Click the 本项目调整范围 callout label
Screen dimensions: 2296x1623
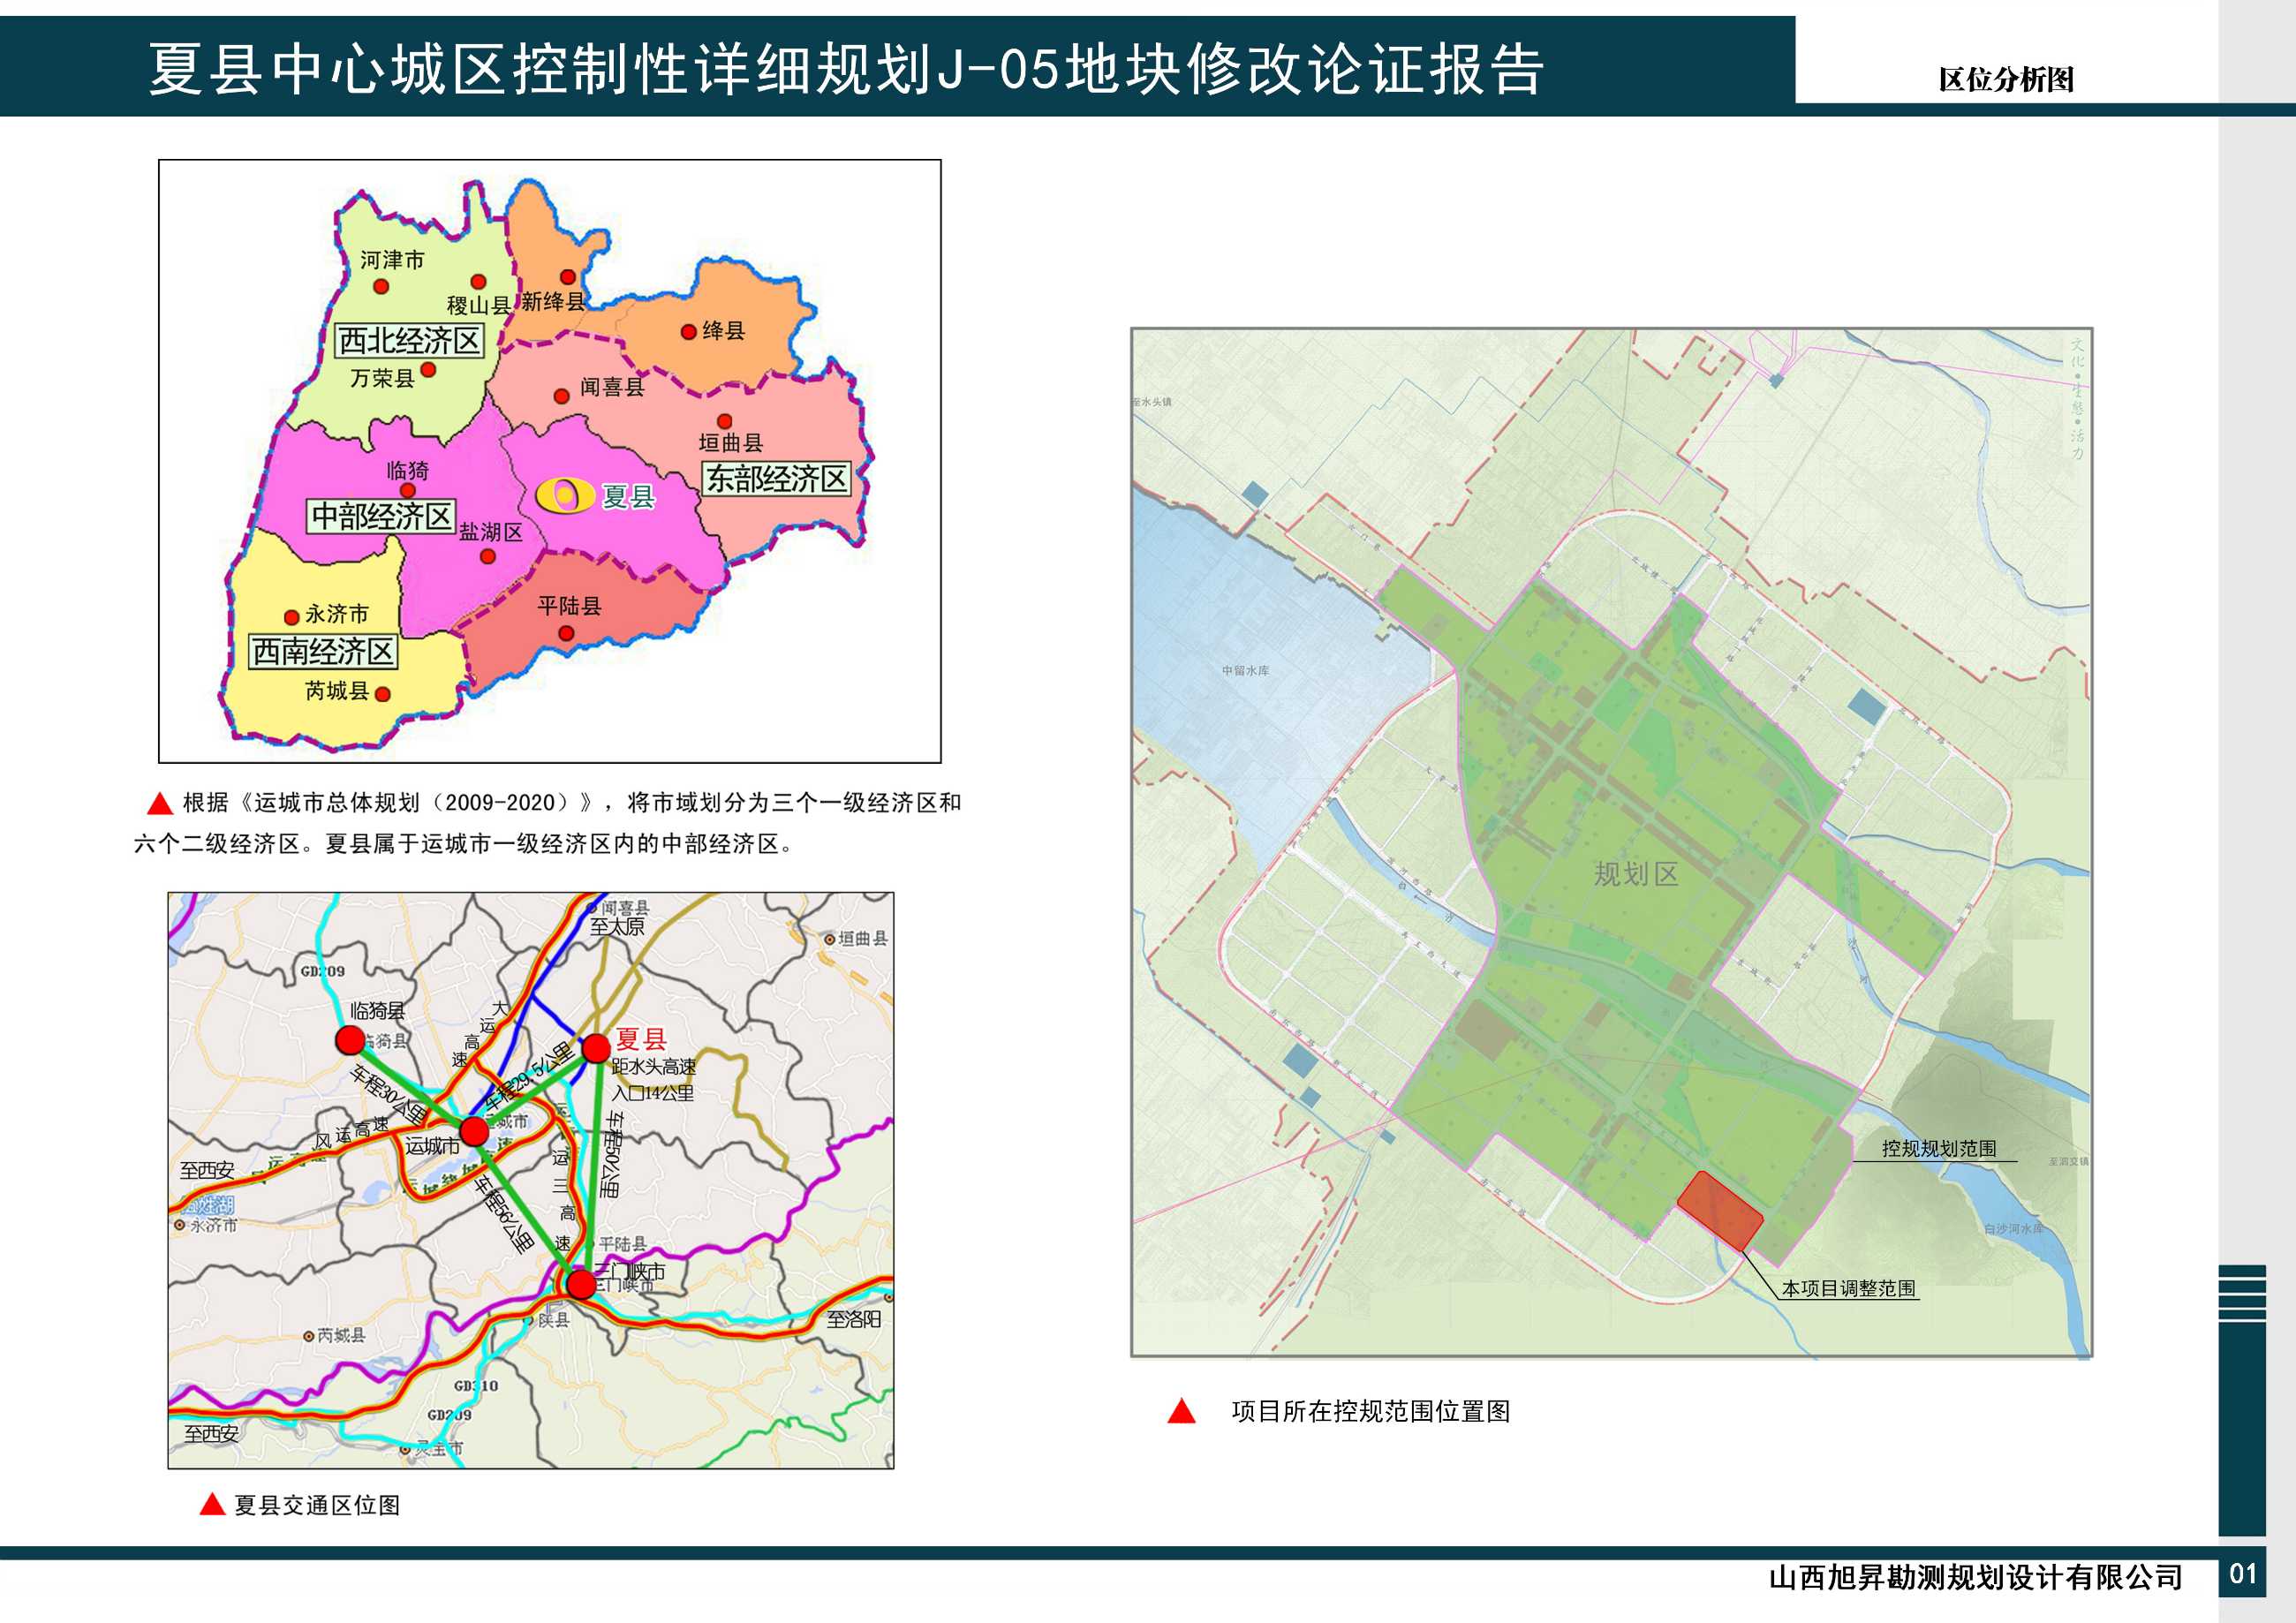click(1849, 1288)
